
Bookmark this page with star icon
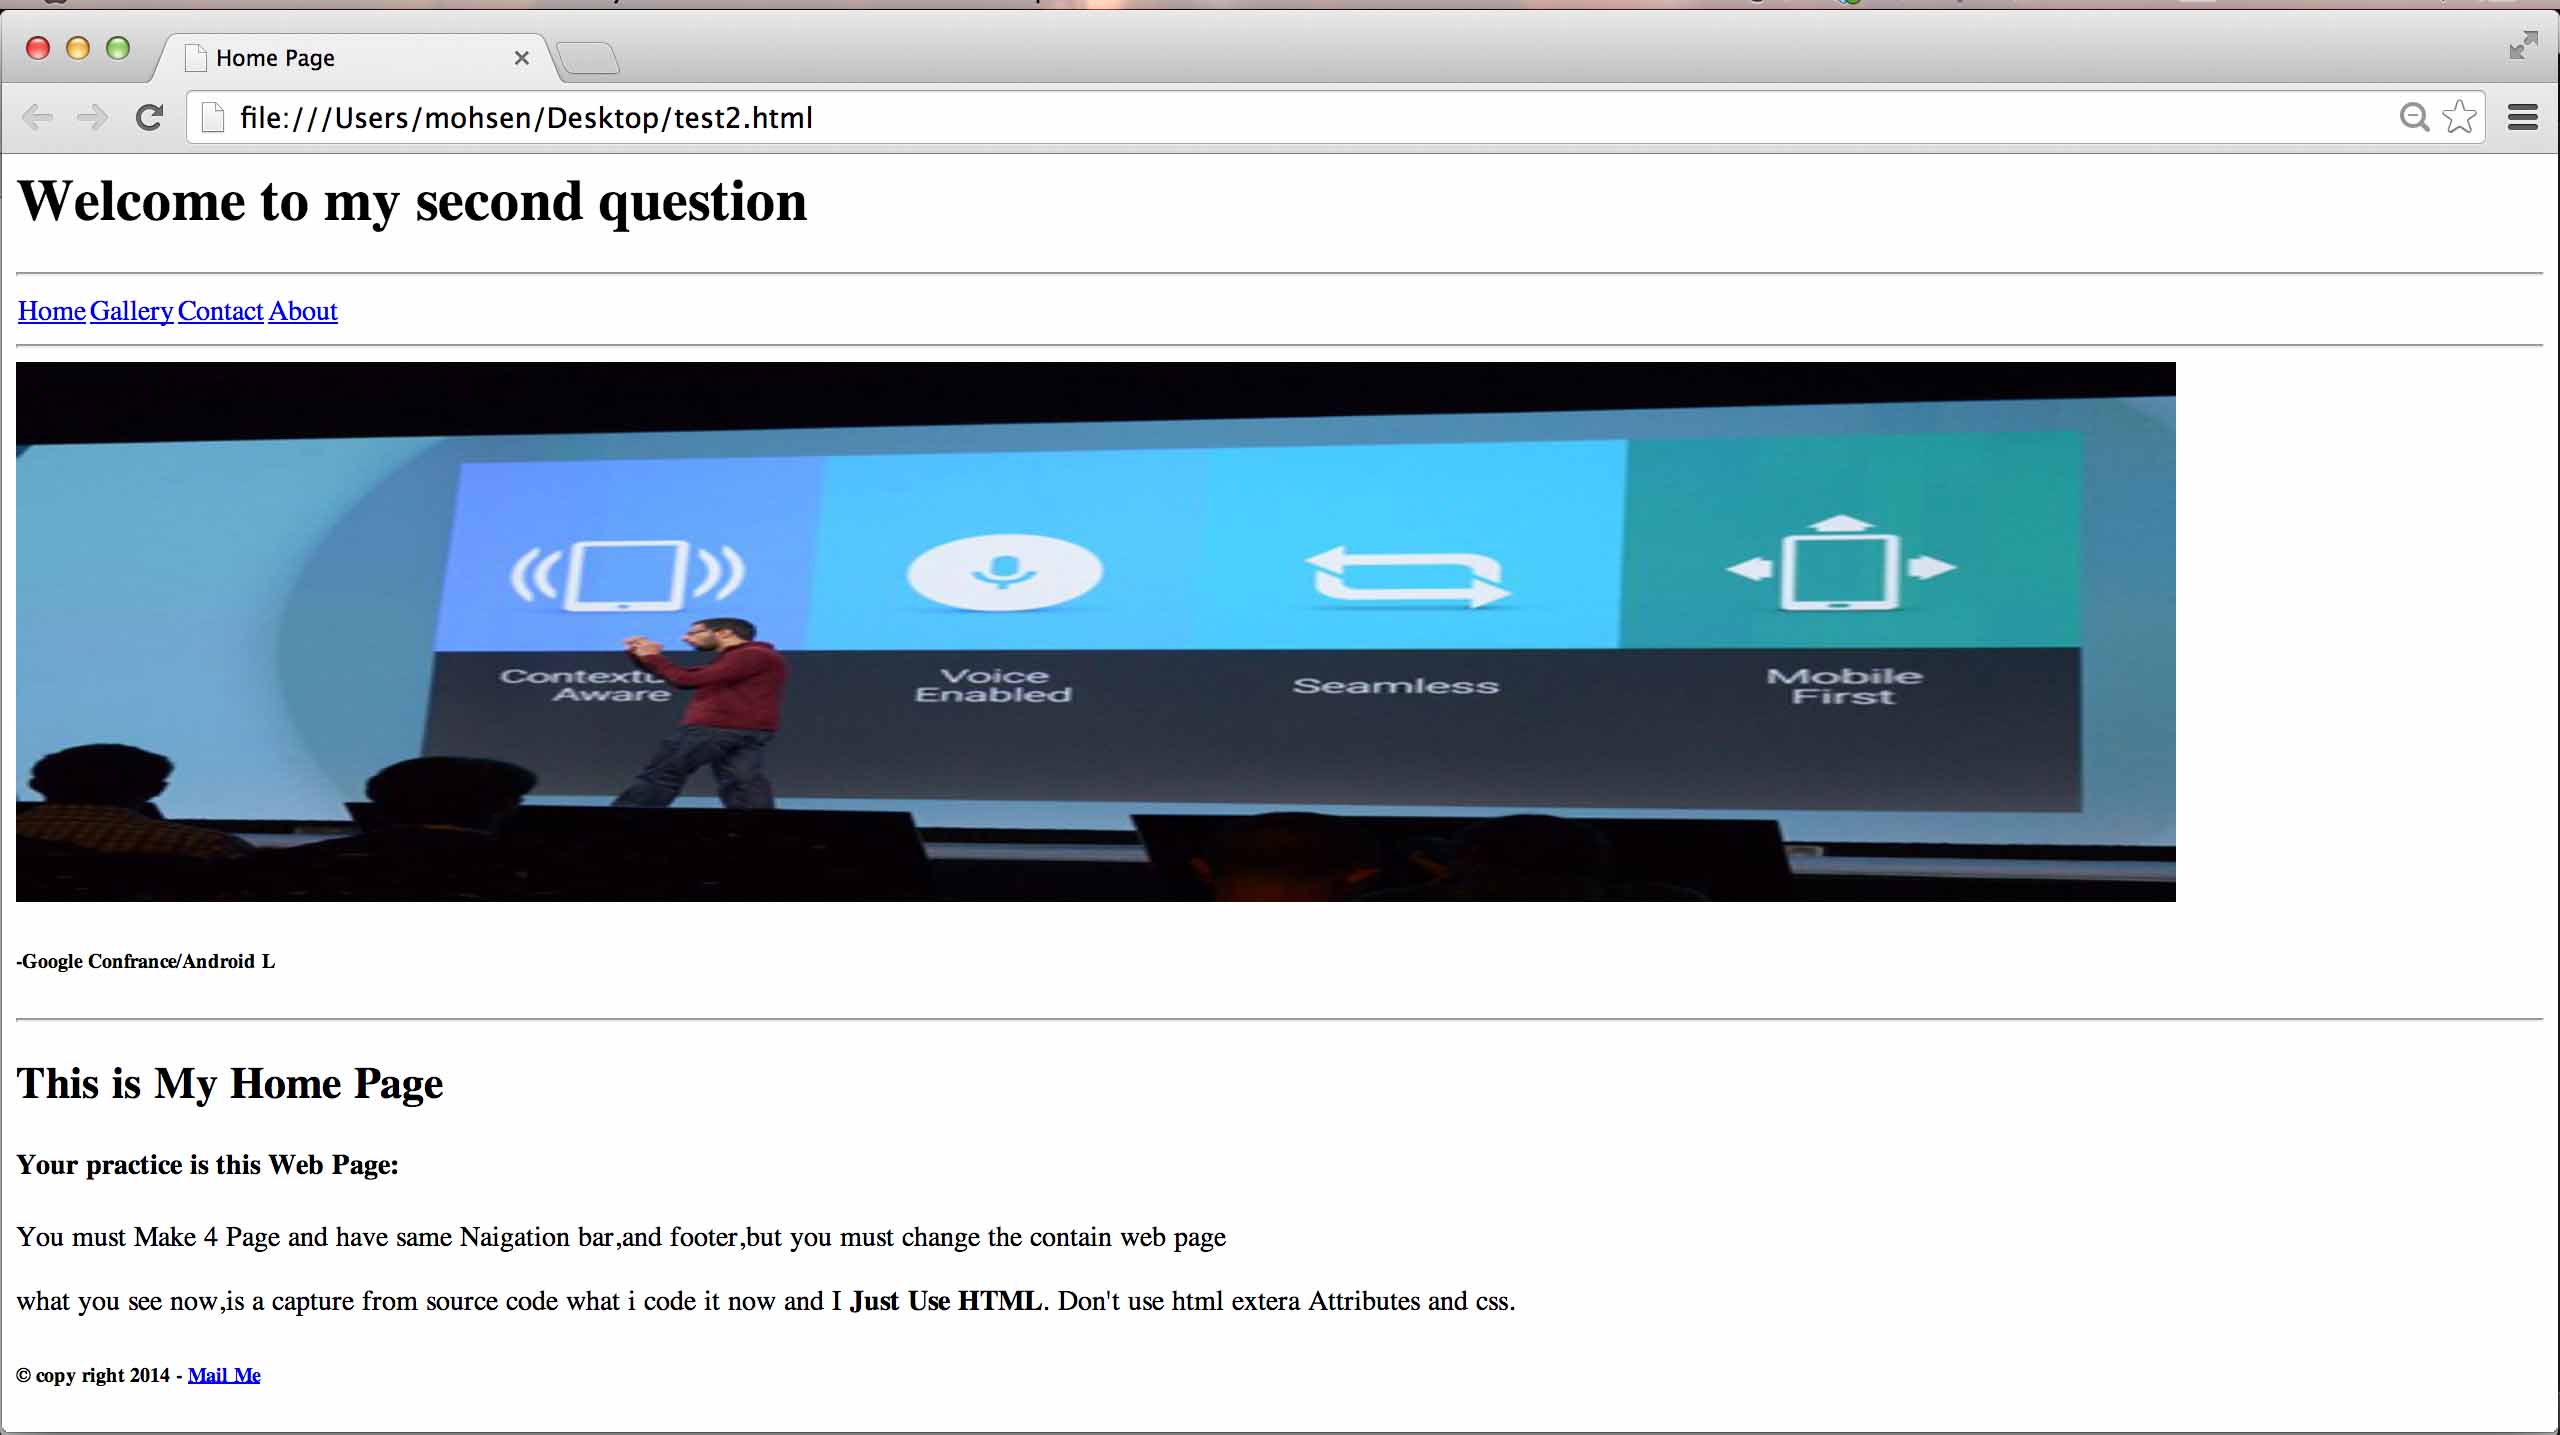[x=2460, y=118]
